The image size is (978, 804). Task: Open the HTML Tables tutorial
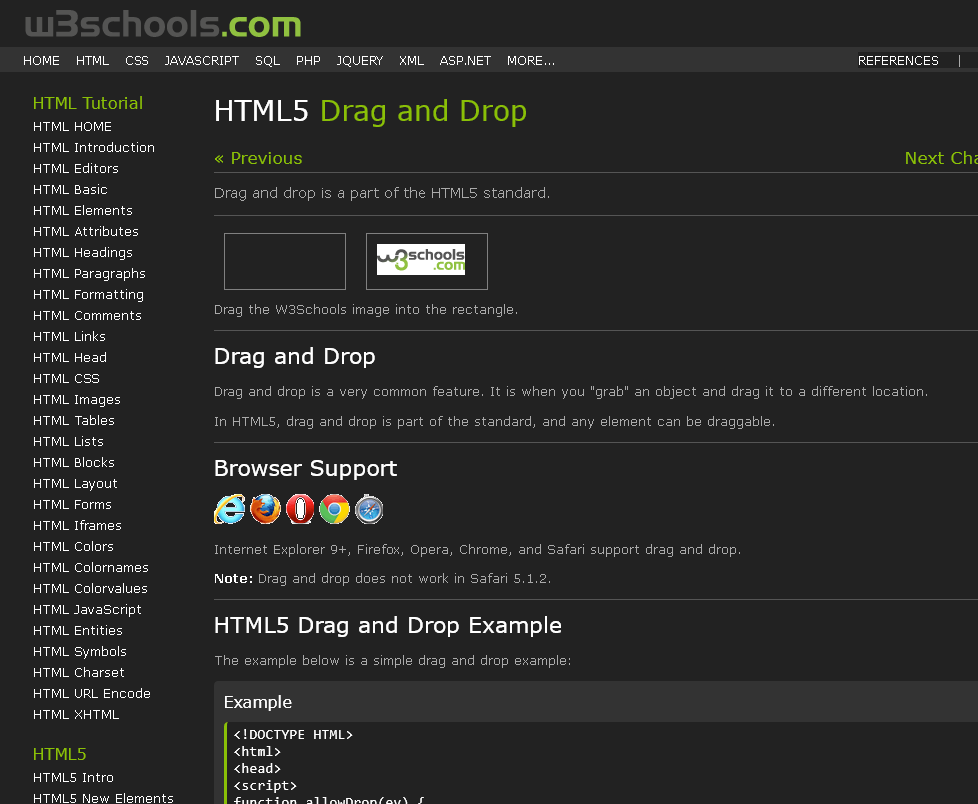pos(75,420)
